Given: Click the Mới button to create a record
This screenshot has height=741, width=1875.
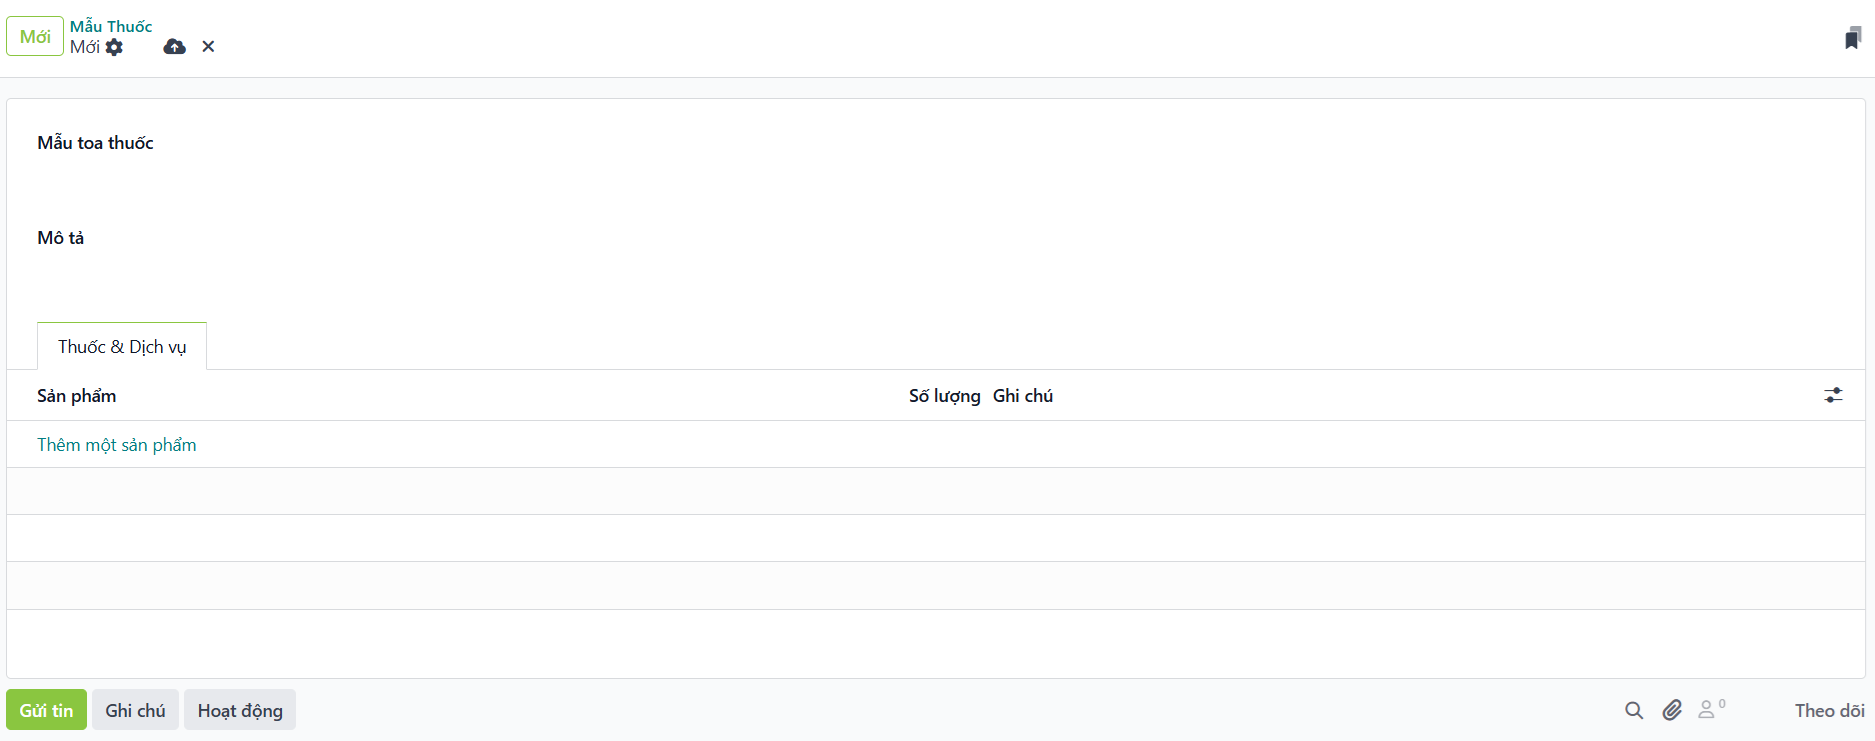Looking at the screenshot, I should tap(35, 37).
